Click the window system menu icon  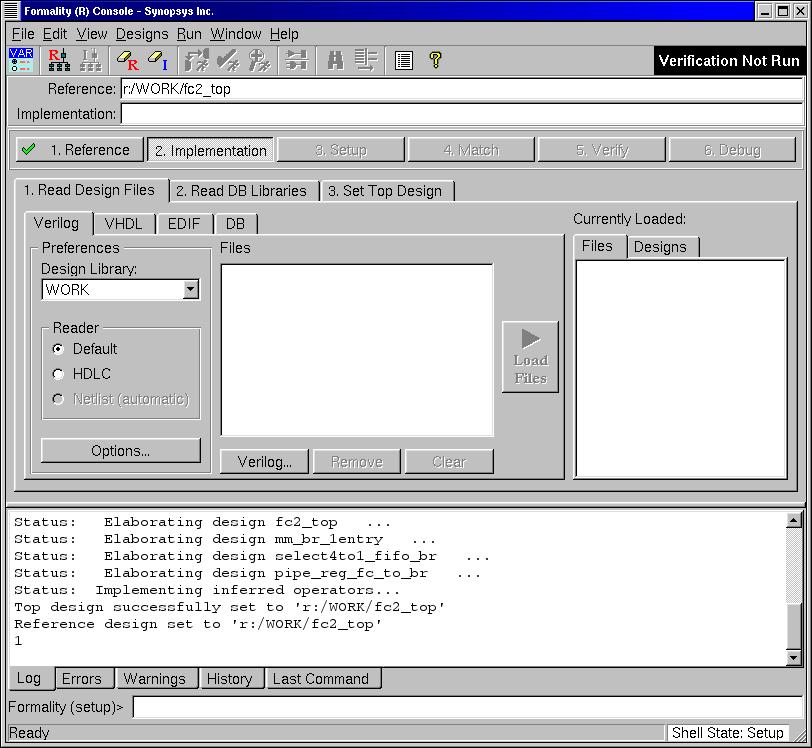point(11,11)
